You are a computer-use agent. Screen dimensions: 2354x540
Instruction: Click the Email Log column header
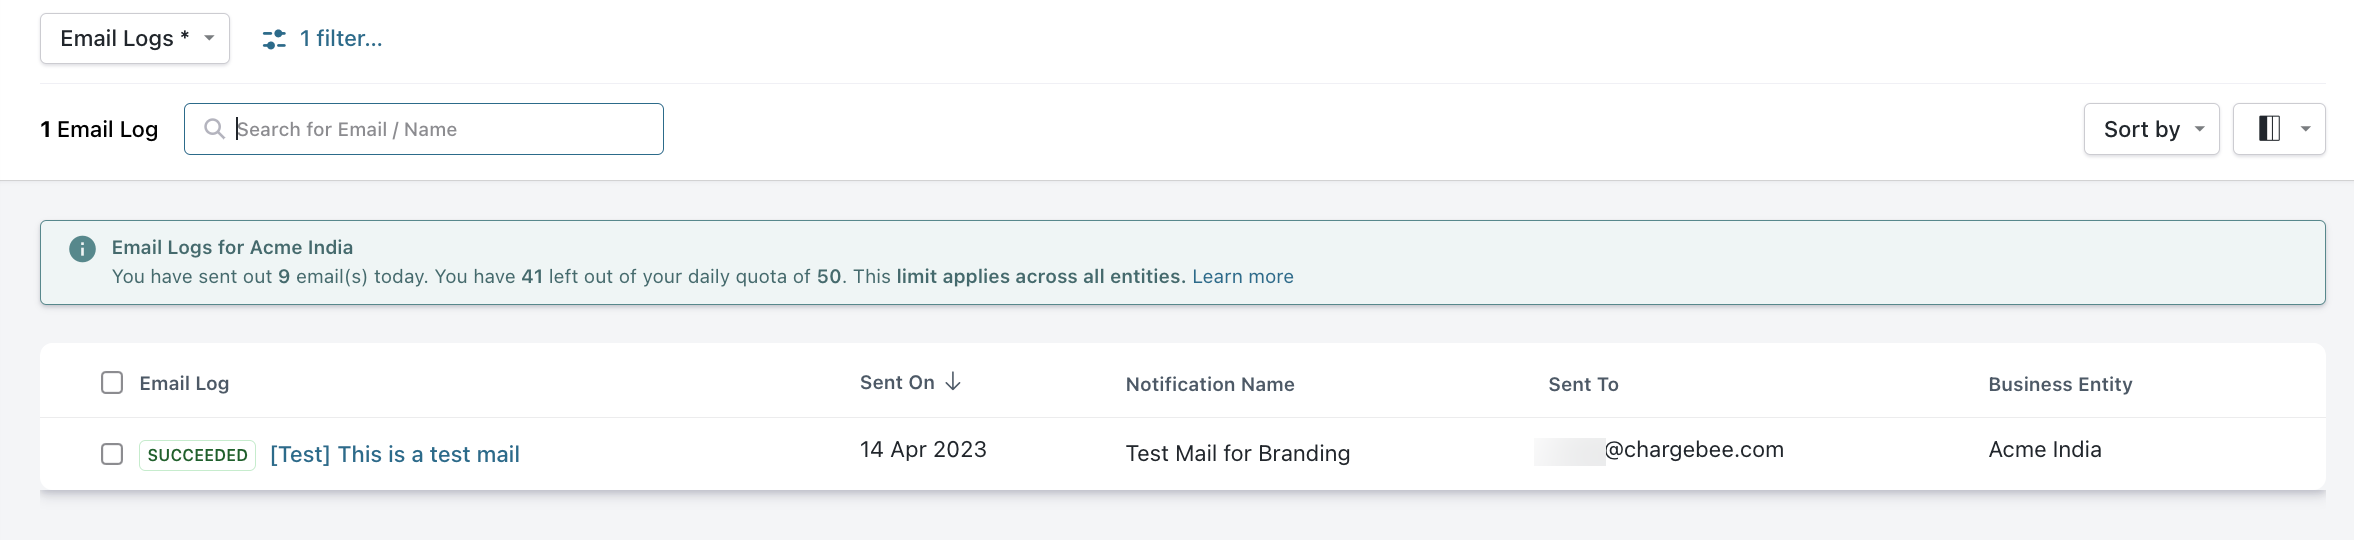click(184, 383)
